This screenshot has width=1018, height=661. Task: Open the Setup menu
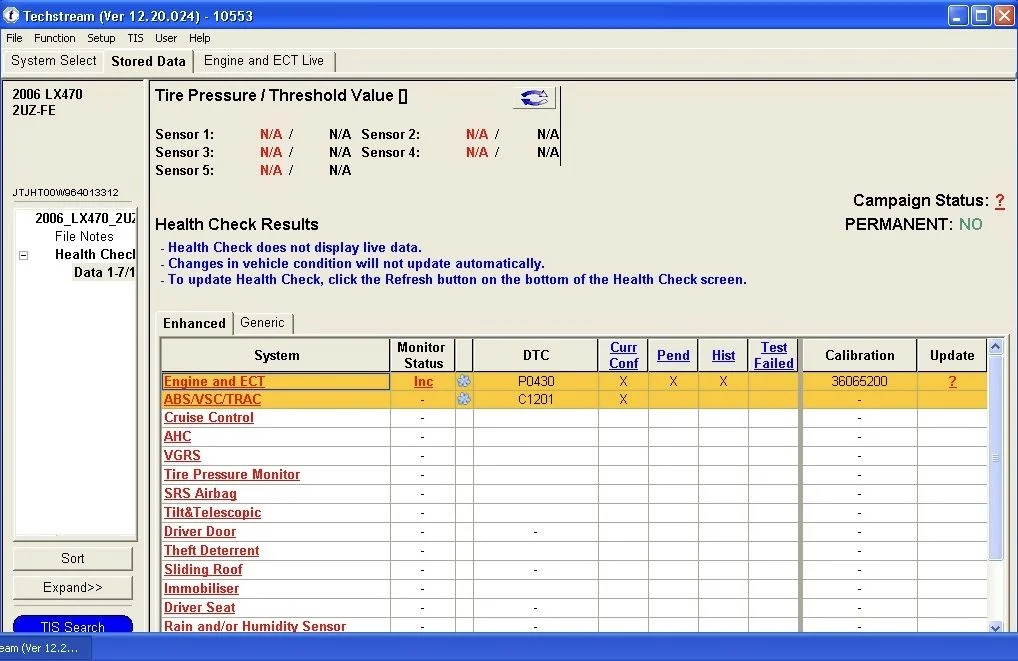pos(101,38)
